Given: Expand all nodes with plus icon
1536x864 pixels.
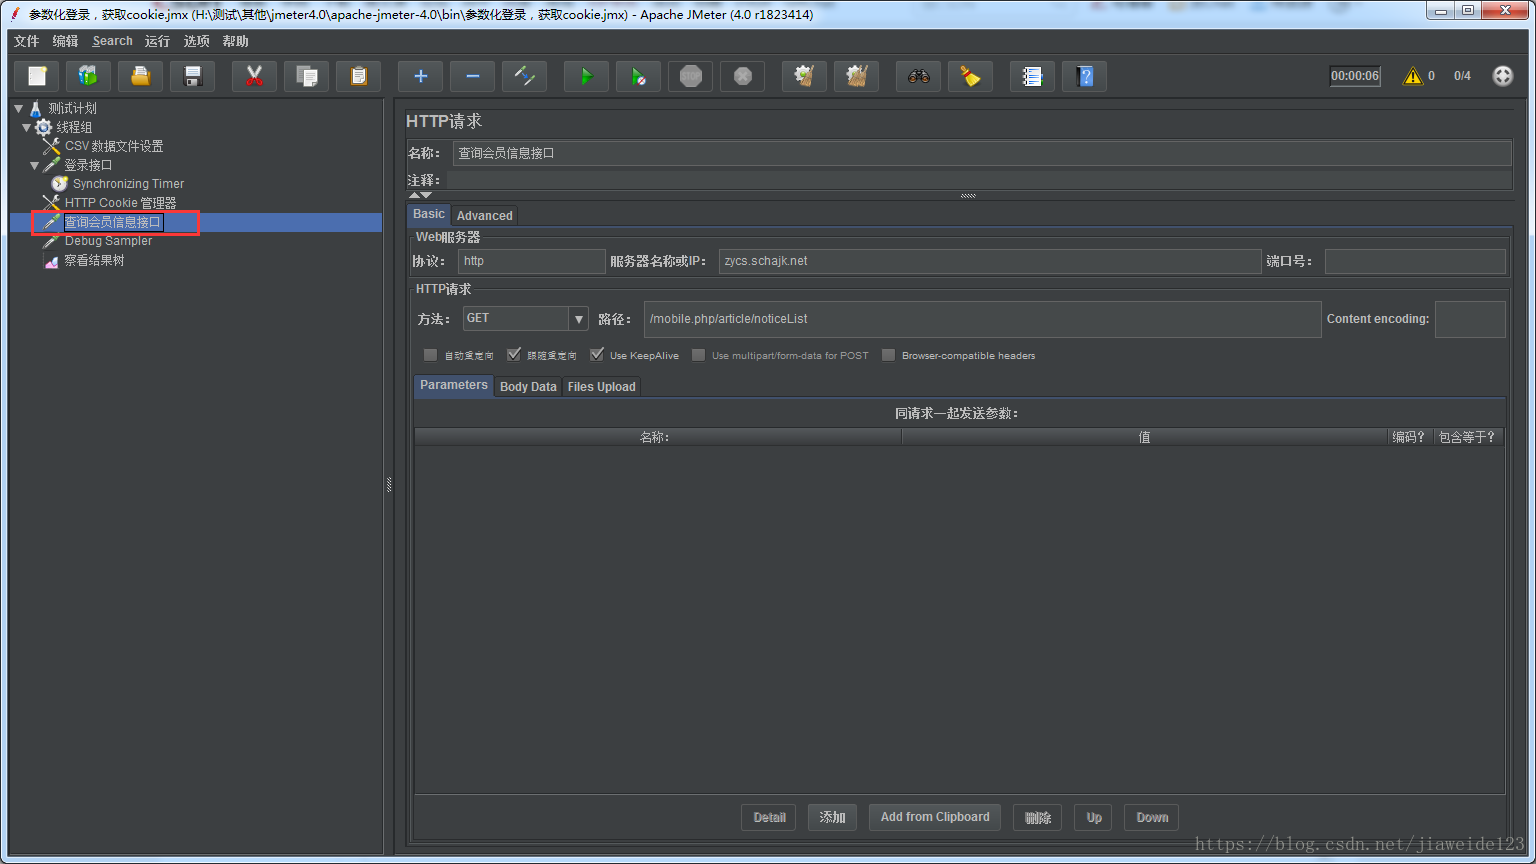Looking at the screenshot, I should pyautogui.click(x=421, y=76).
